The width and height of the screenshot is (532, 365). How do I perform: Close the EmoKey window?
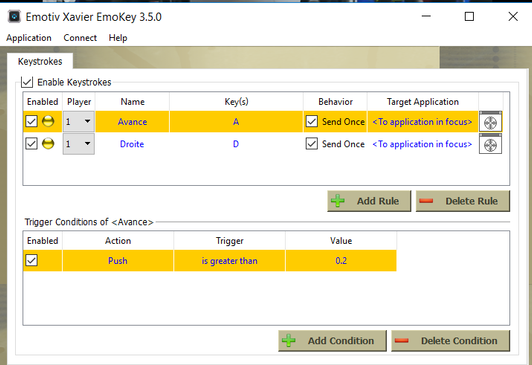[x=513, y=16]
